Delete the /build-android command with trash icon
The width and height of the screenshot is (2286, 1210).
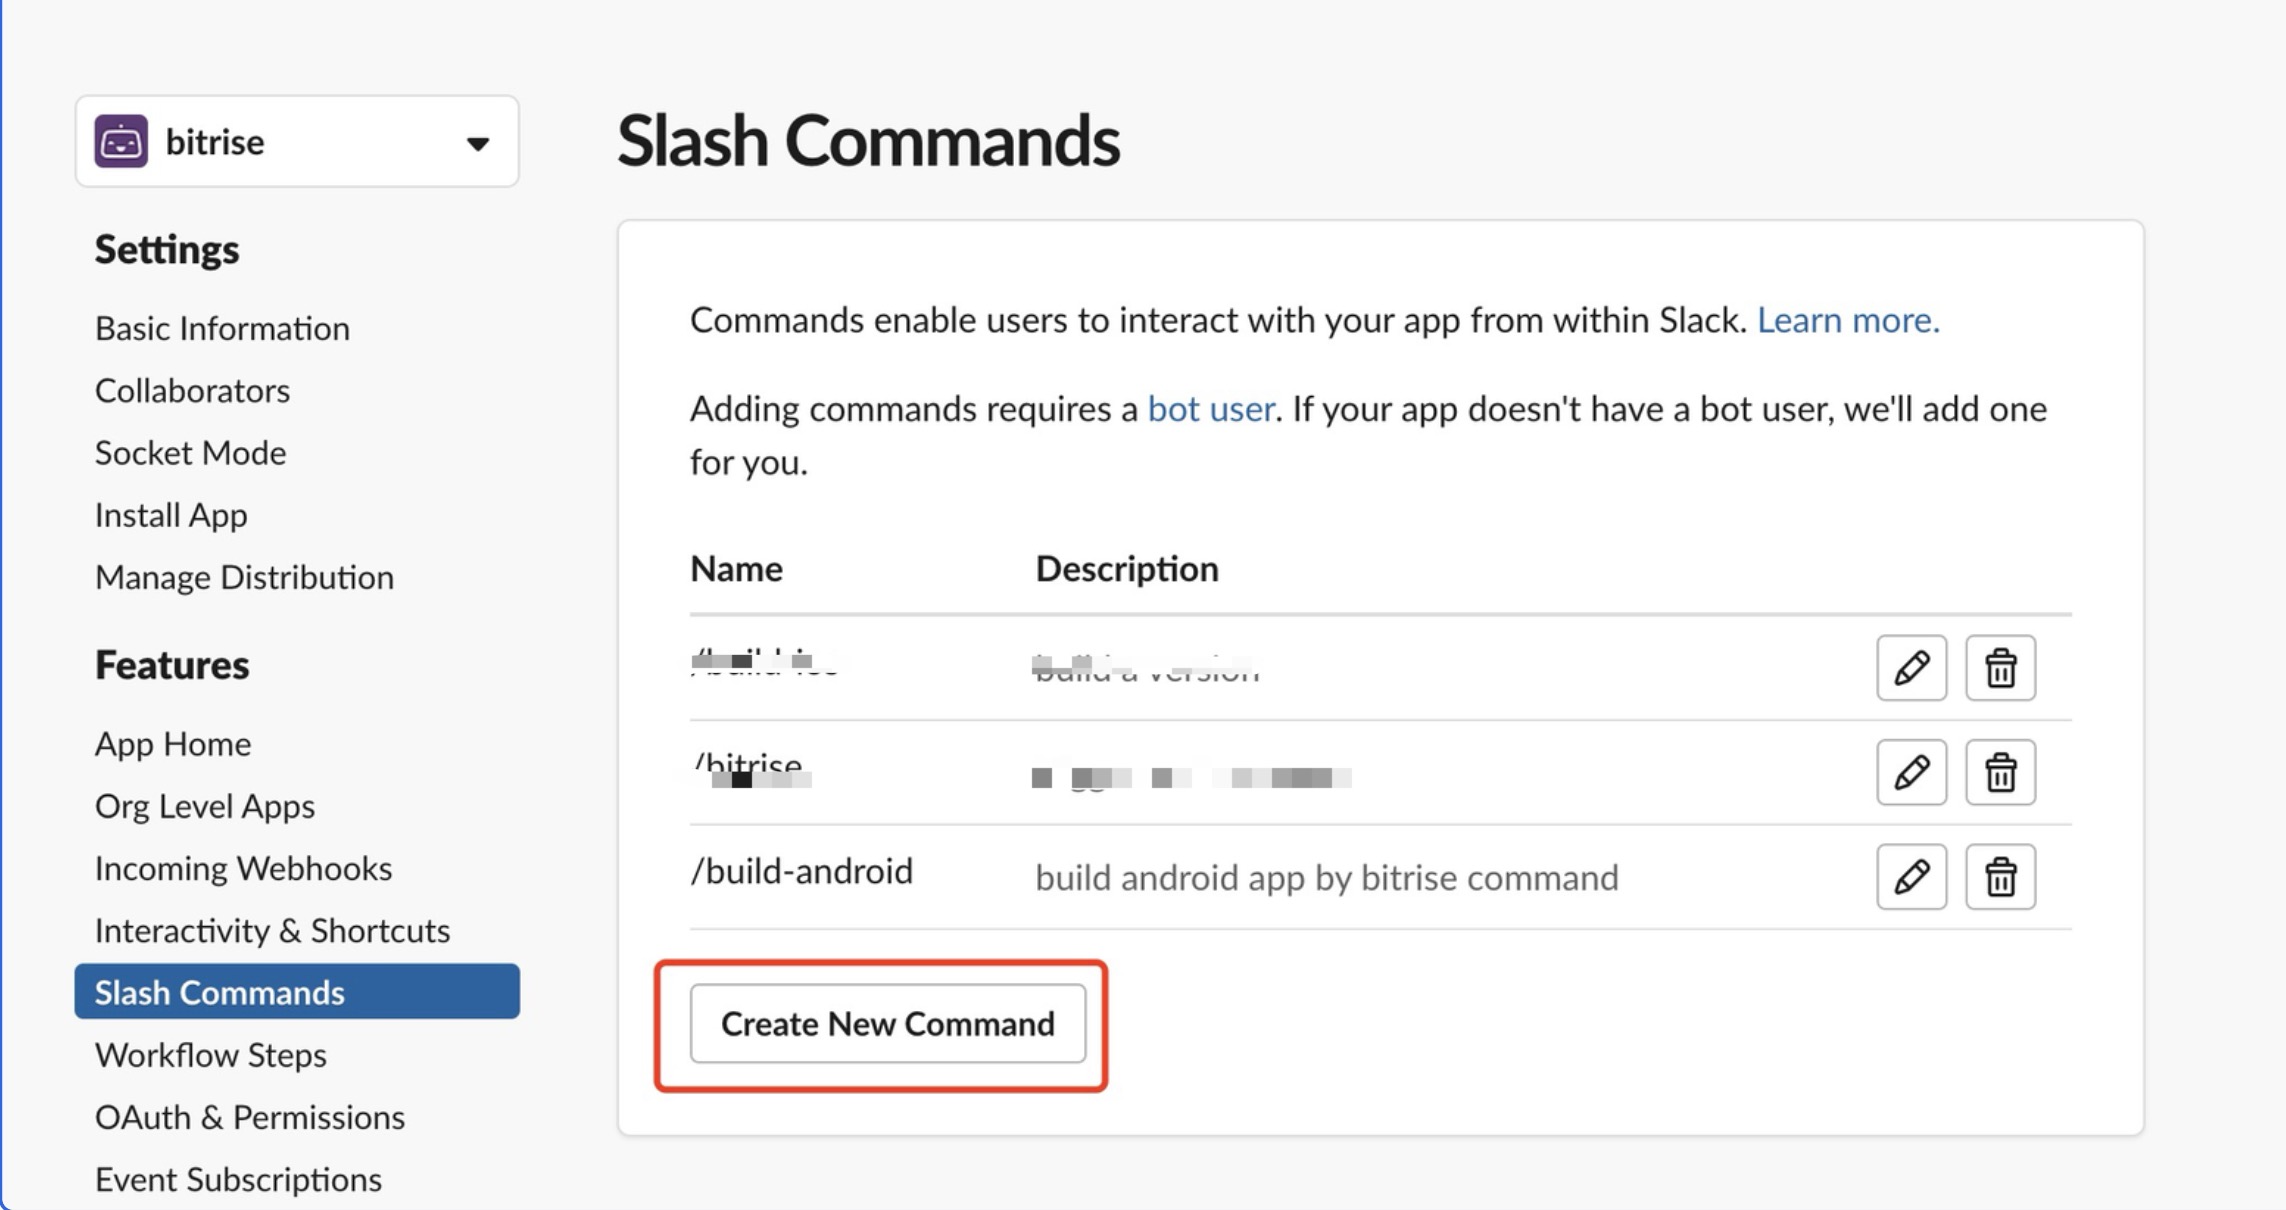pos(2000,877)
